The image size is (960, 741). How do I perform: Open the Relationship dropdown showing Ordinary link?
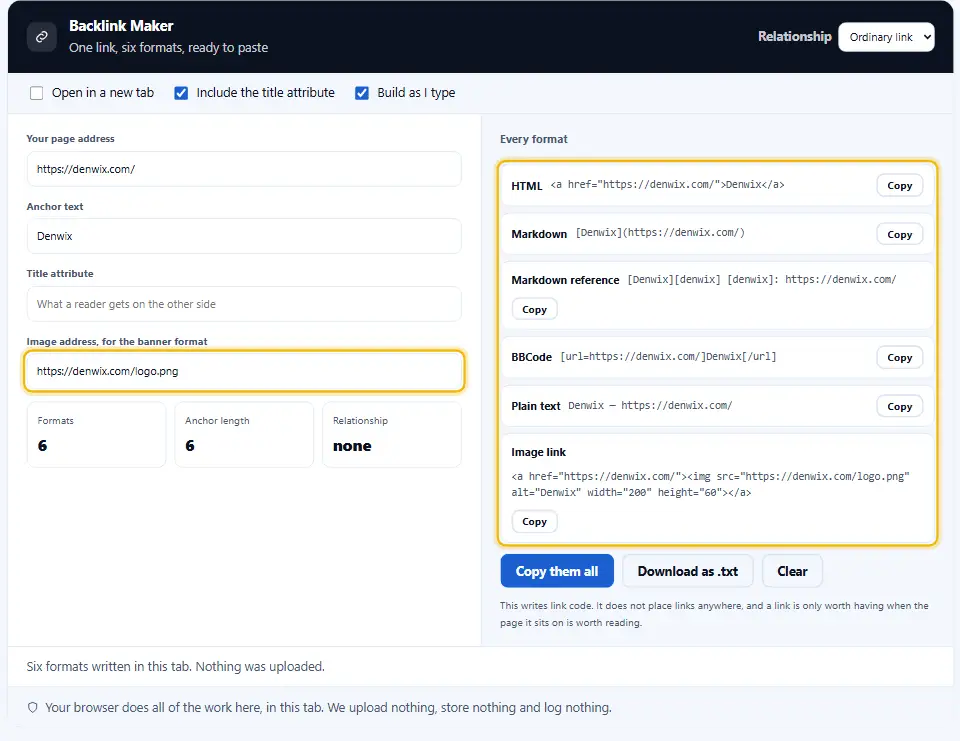886,37
